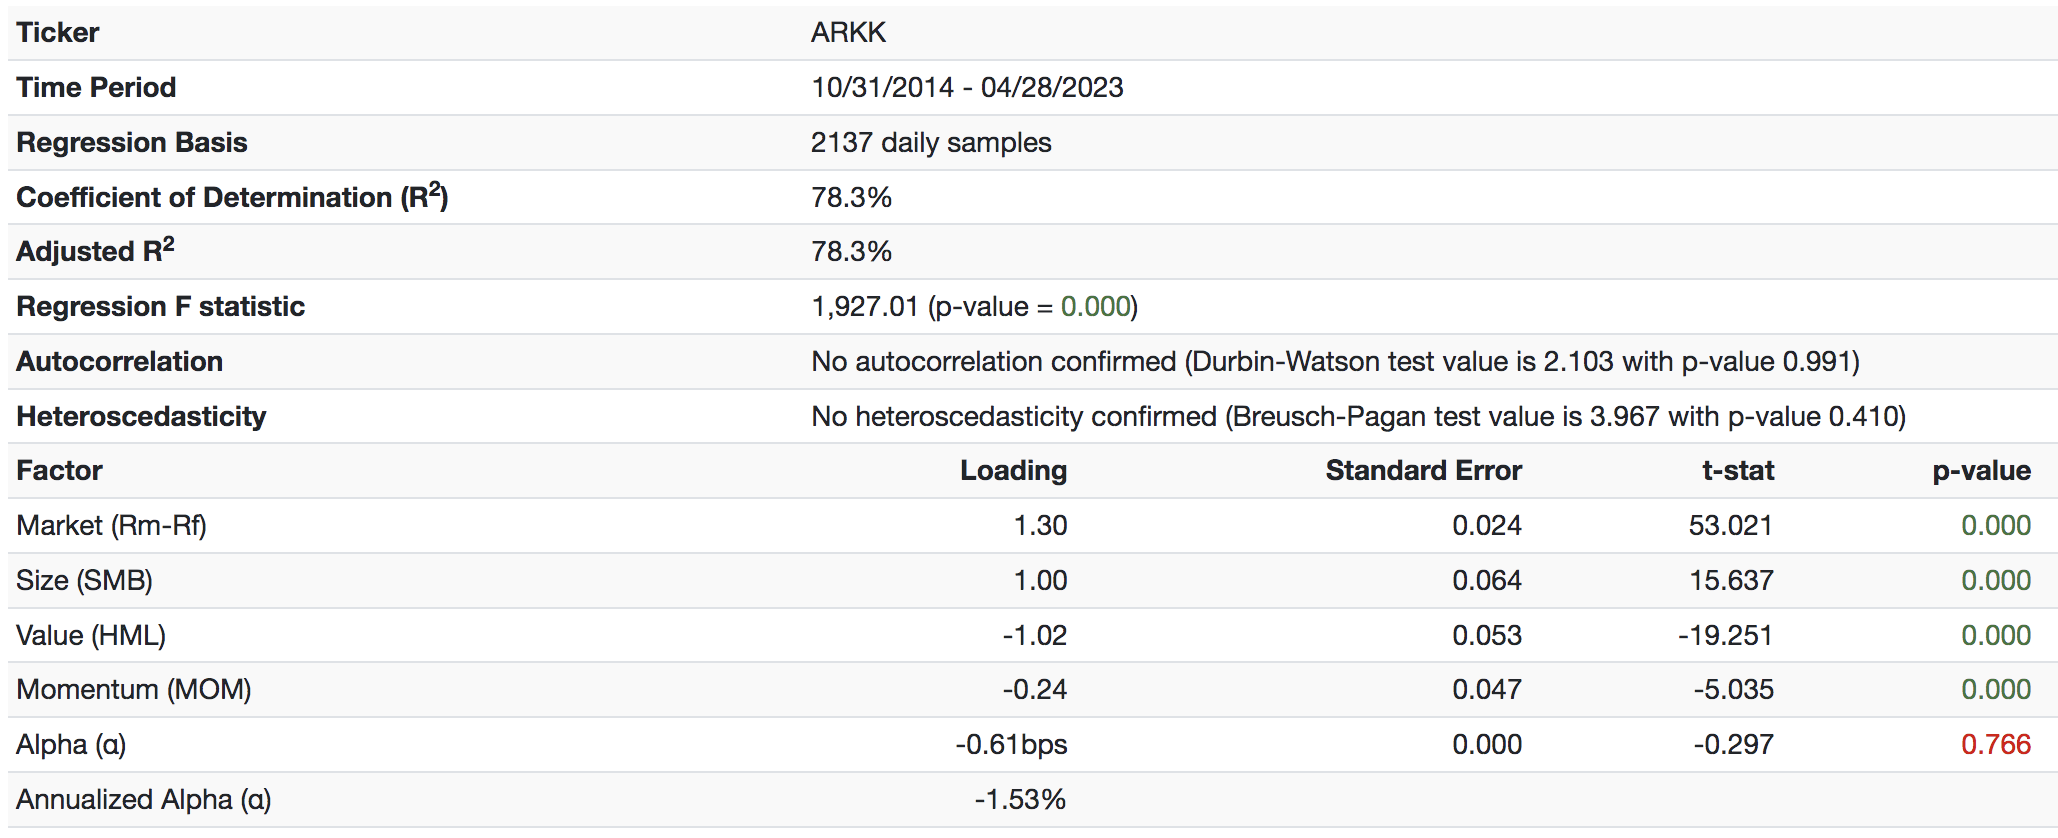Image resolution: width=2058 pixels, height=838 pixels.
Task: Click the Autocorrelation label
Action: [120, 361]
